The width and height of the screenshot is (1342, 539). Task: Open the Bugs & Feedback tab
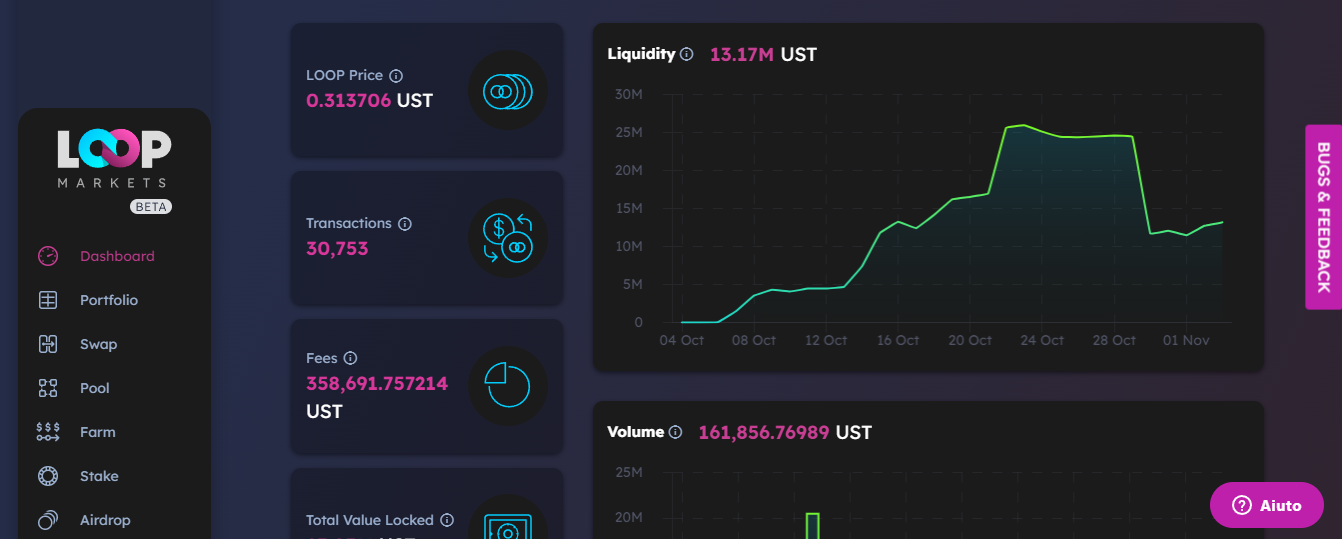point(1323,217)
